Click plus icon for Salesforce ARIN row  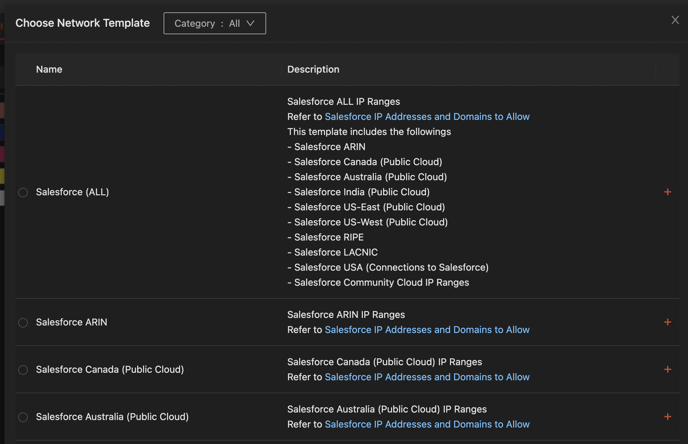[x=667, y=322]
